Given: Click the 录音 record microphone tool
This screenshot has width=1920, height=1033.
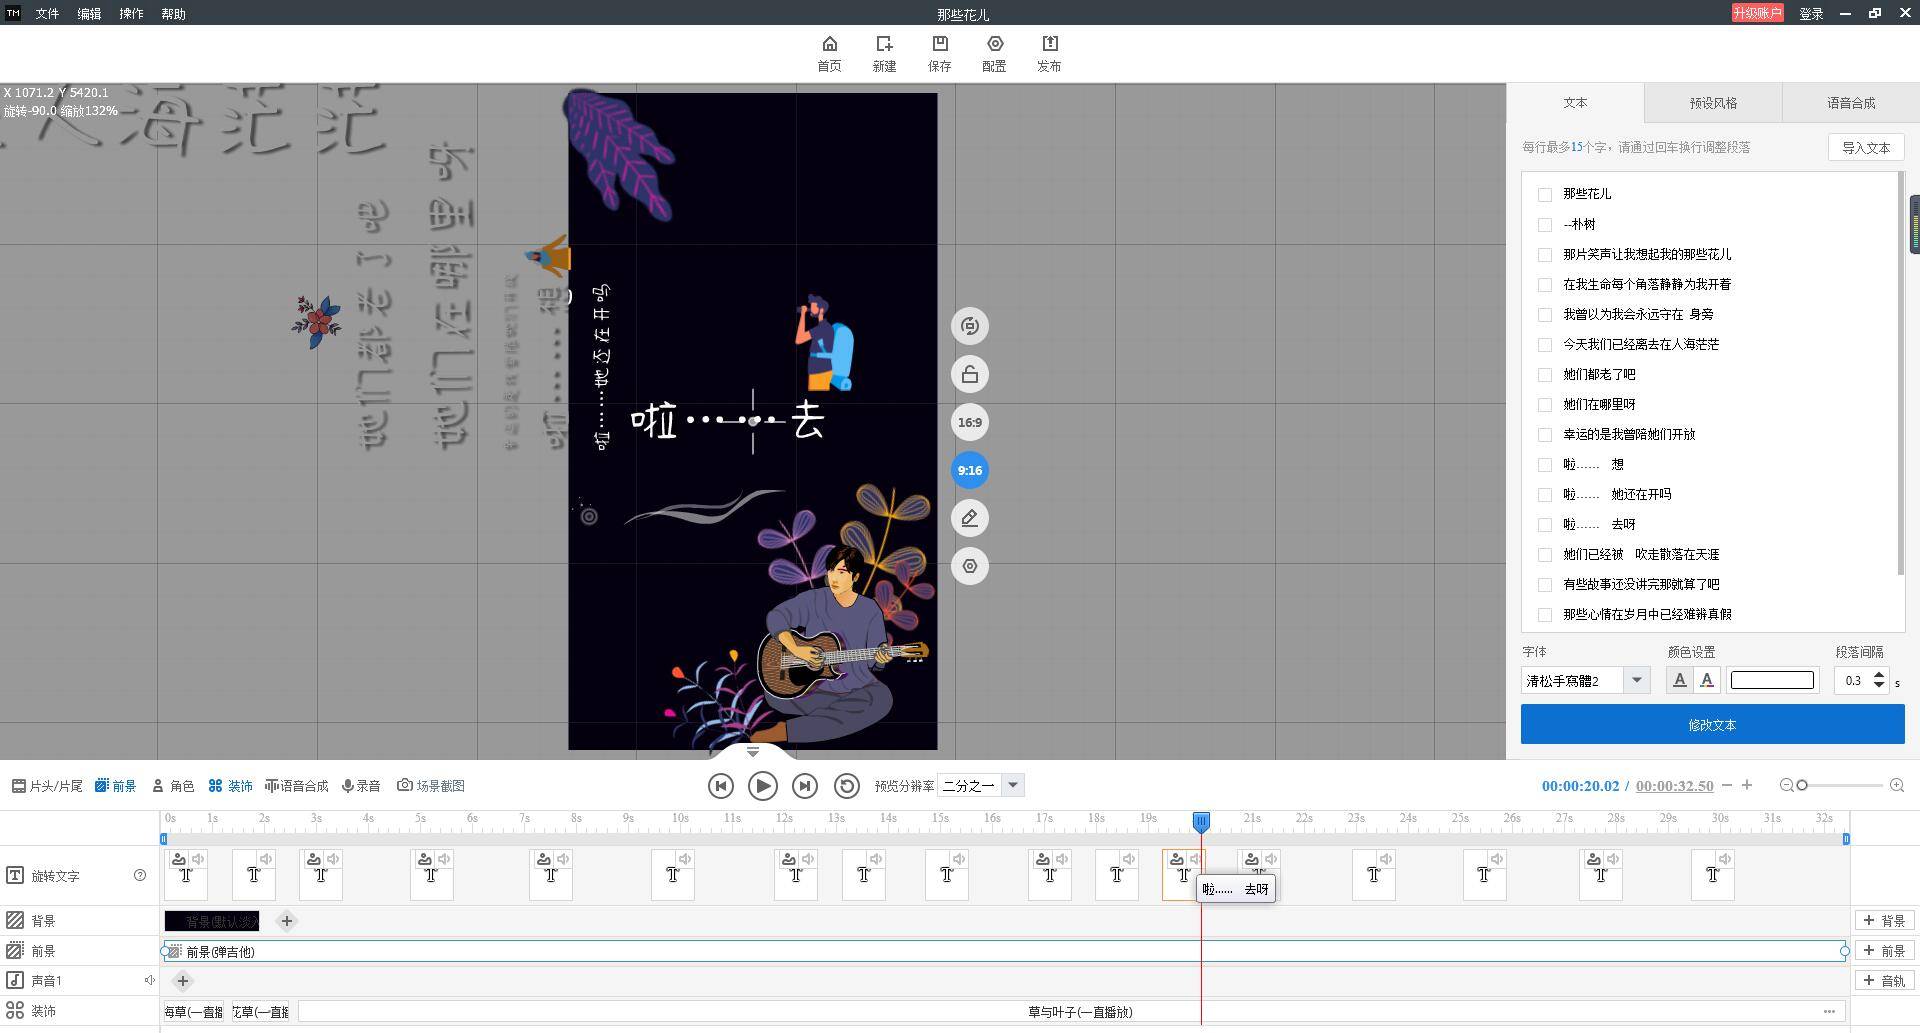Looking at the screenshot, I should [x=361, y=786].
